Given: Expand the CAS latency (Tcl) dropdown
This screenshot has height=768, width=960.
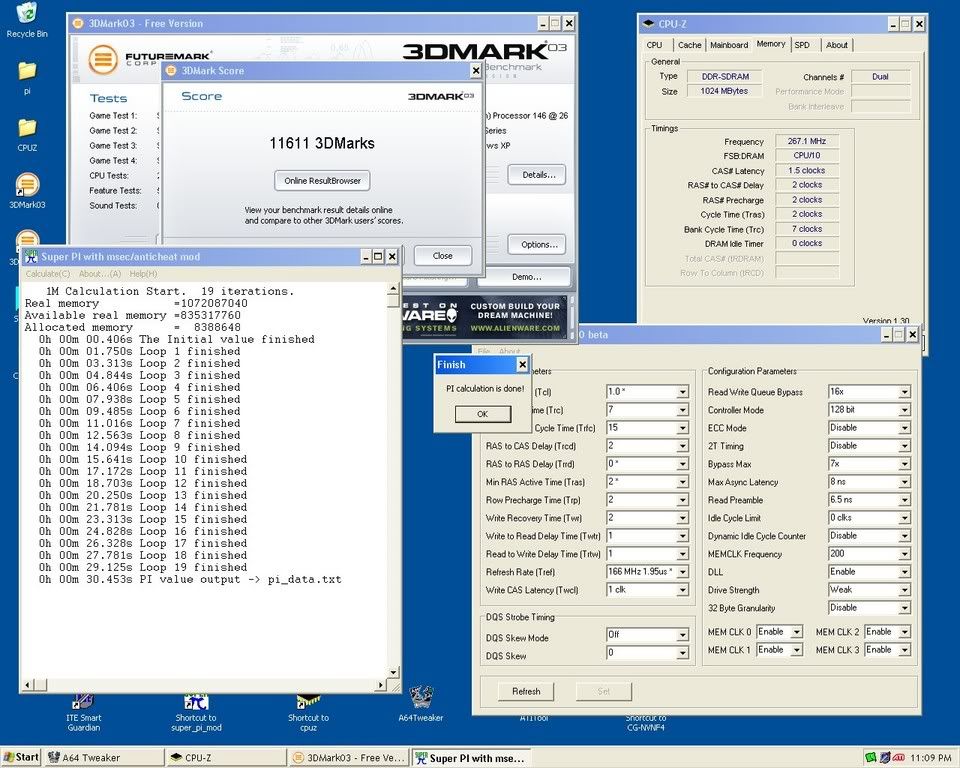Looking at the screenshot, I should click(682, 392).
